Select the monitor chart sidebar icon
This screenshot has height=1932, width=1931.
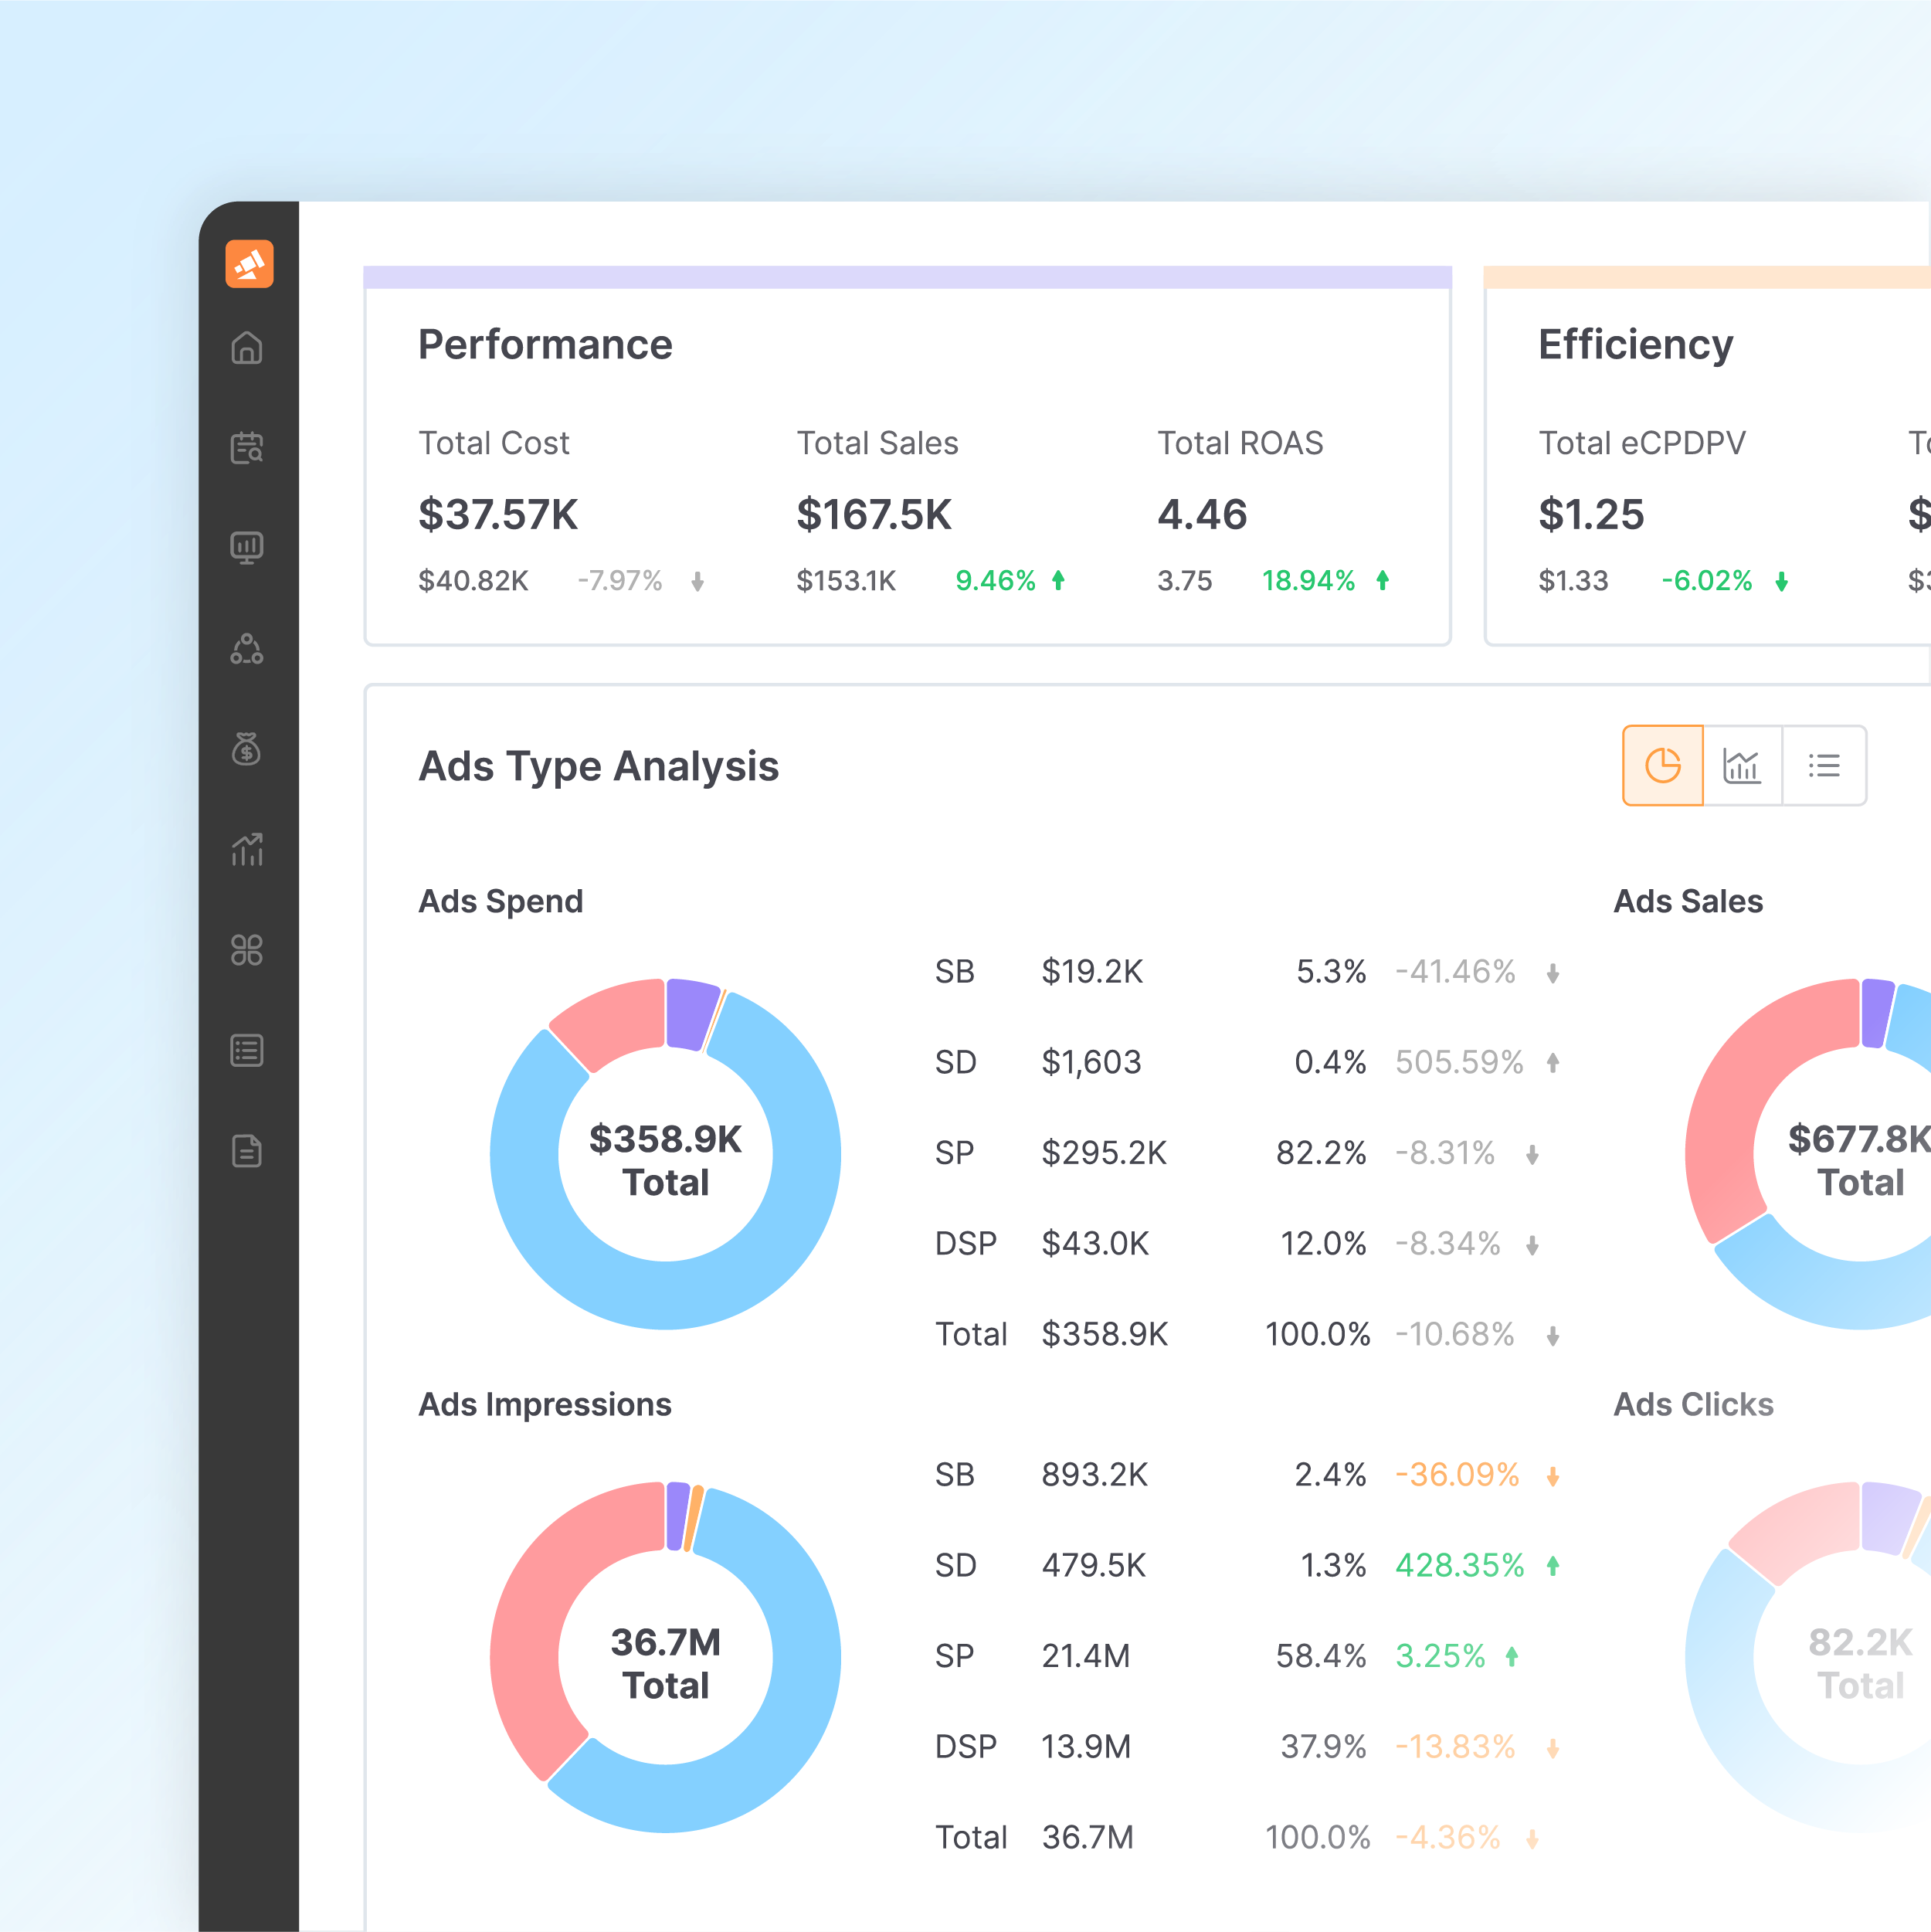(247, 548)
